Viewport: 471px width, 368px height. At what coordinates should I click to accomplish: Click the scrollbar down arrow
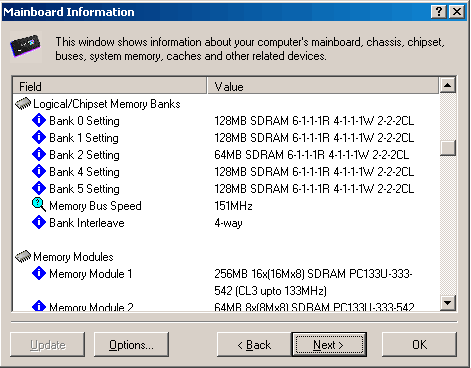tap(448, 303)
